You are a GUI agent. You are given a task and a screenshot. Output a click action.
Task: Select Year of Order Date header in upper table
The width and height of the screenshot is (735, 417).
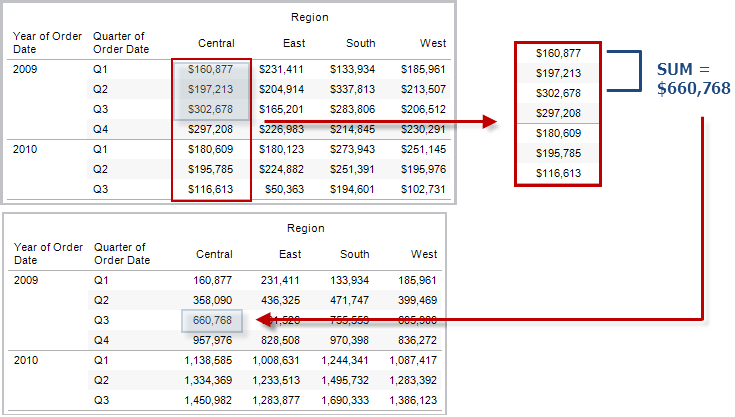tap(47, 43)
